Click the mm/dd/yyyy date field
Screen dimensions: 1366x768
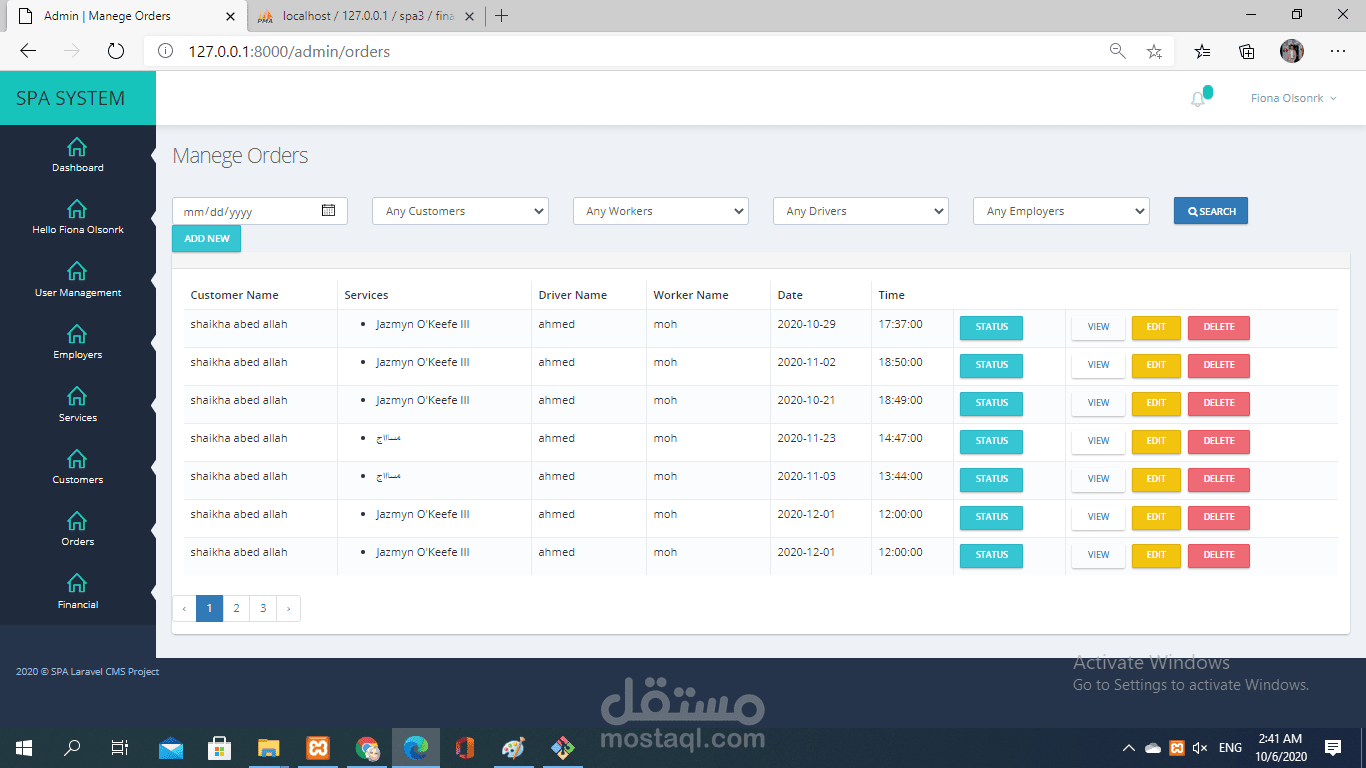pyautogui.click(x=260, y=211)
